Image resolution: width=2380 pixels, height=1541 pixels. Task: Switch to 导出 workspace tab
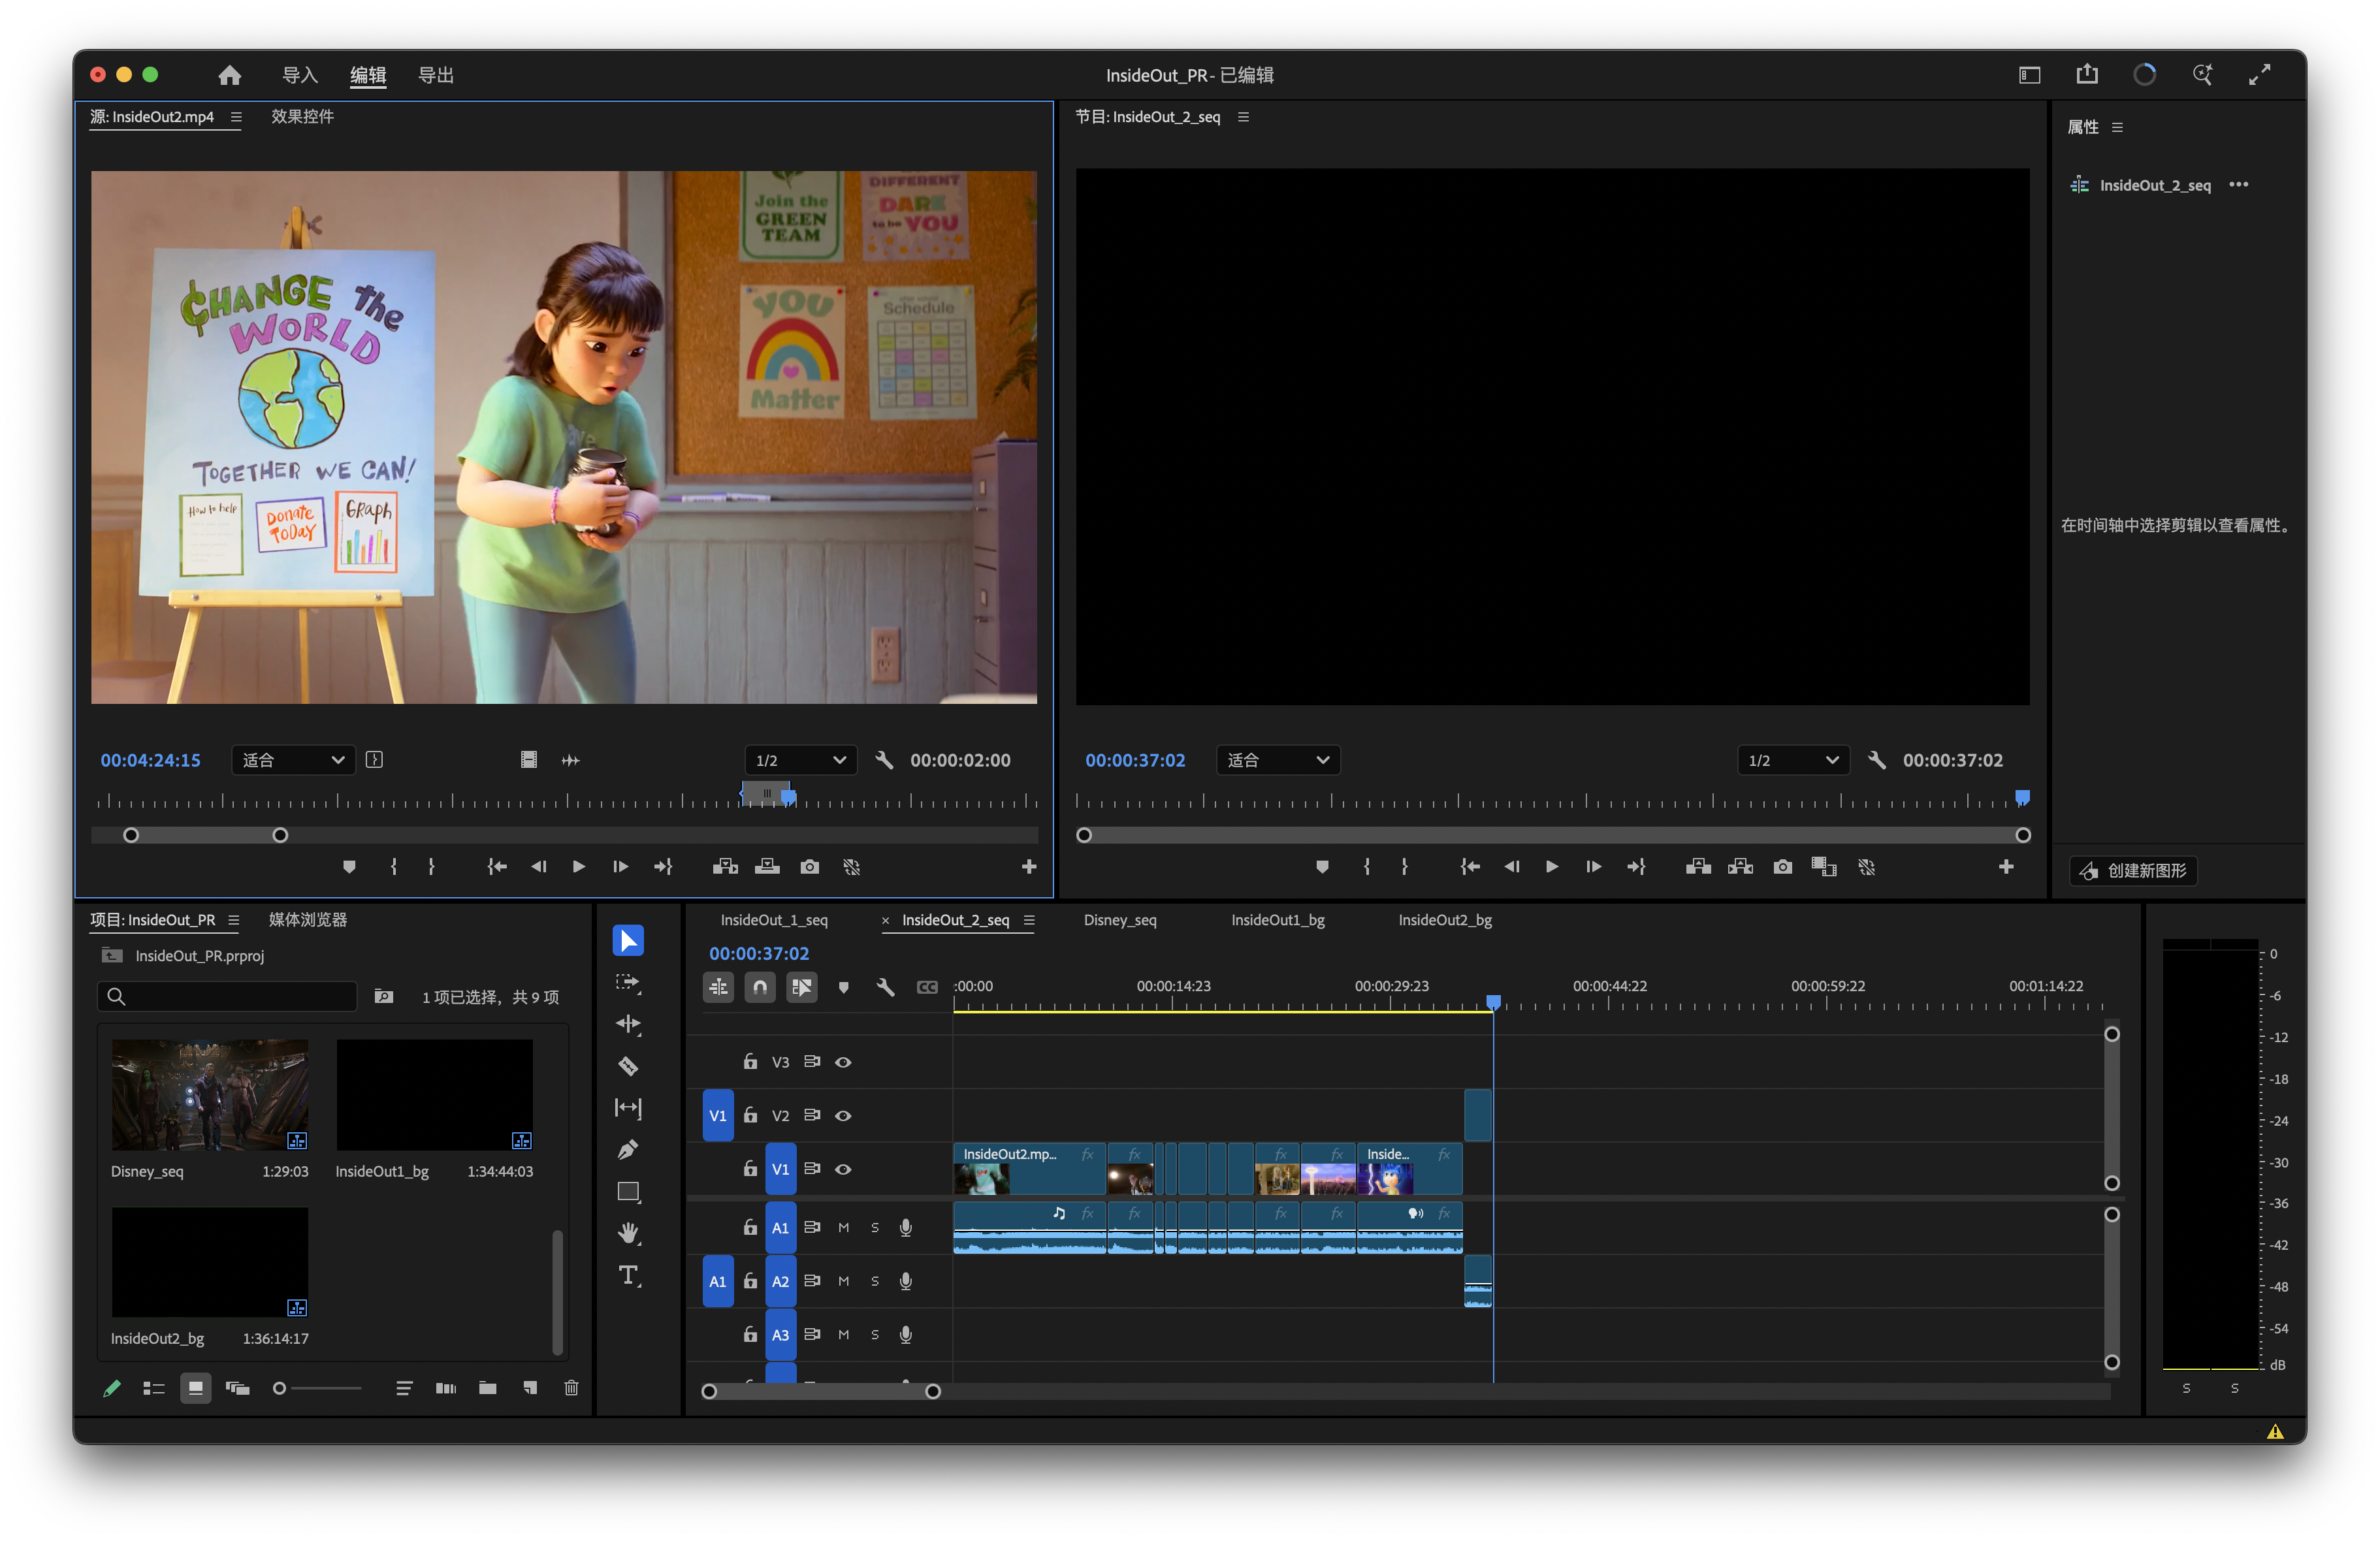[435, 75]
